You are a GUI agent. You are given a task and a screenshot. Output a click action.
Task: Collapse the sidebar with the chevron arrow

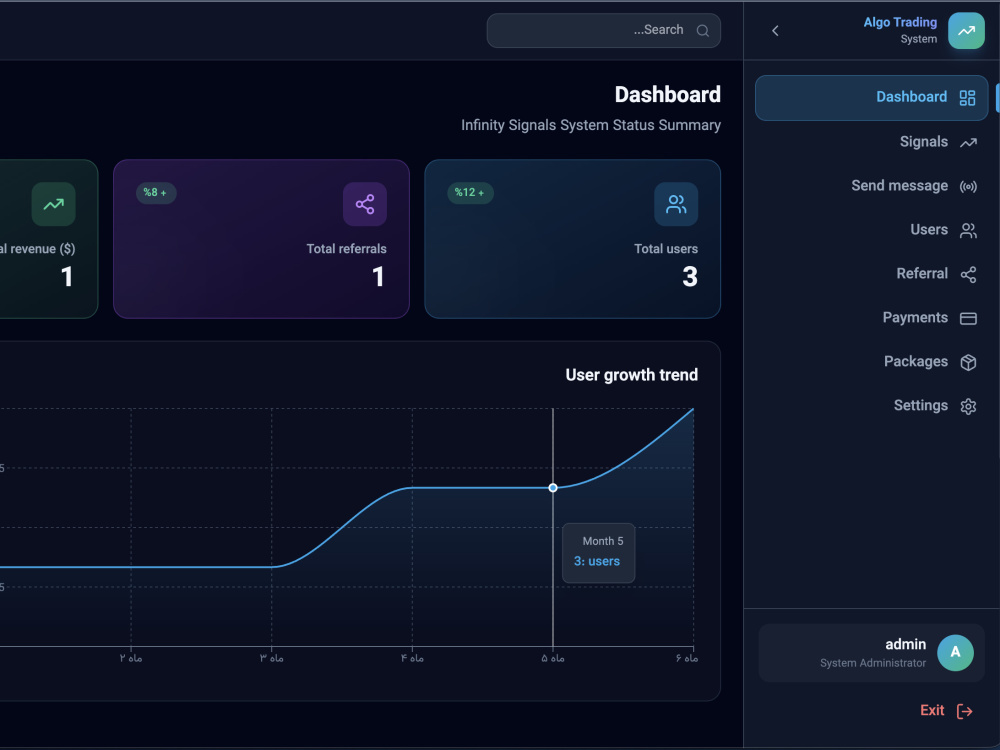pos(776,31)
